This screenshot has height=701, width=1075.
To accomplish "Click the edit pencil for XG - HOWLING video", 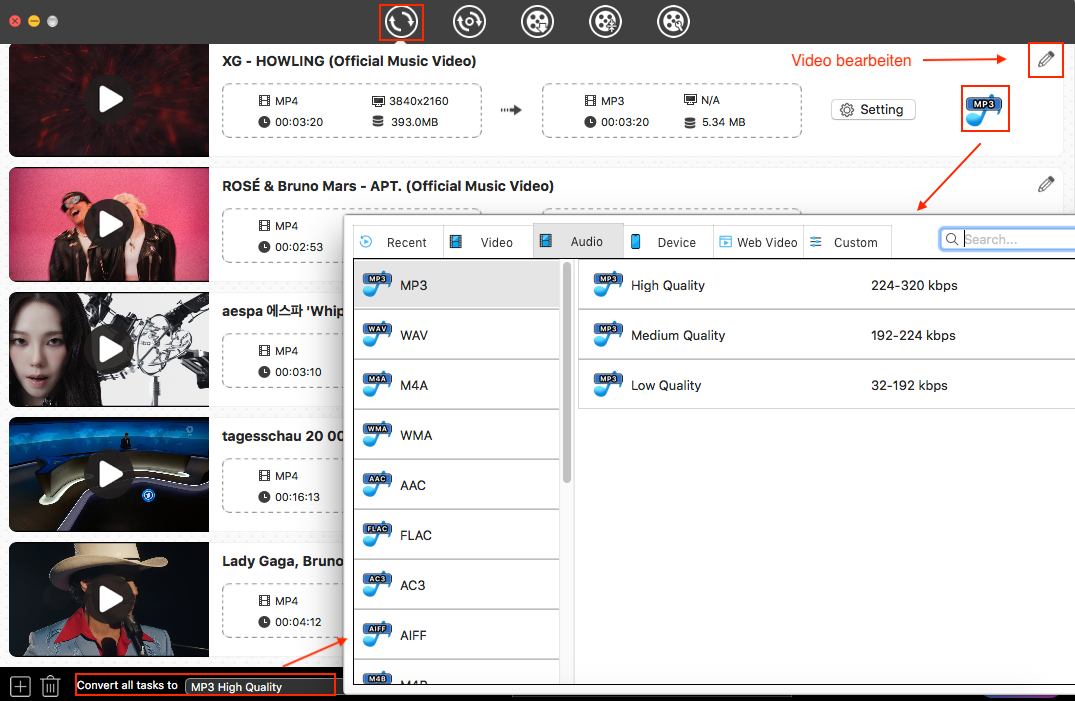I will (x=1046, y=60).
